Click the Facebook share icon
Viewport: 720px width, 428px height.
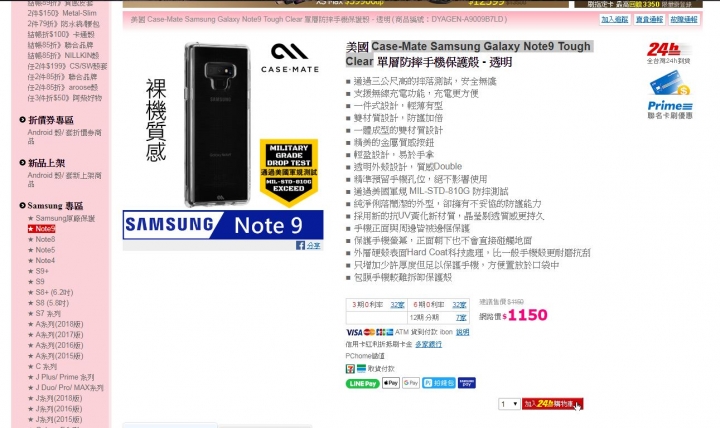click(x=300, y=245)
